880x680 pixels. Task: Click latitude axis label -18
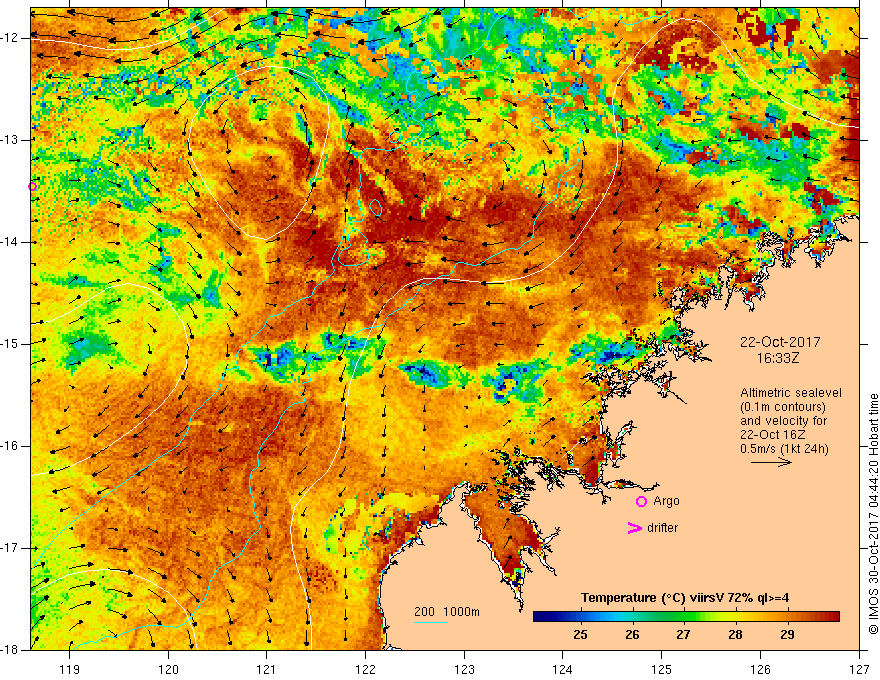11,650
